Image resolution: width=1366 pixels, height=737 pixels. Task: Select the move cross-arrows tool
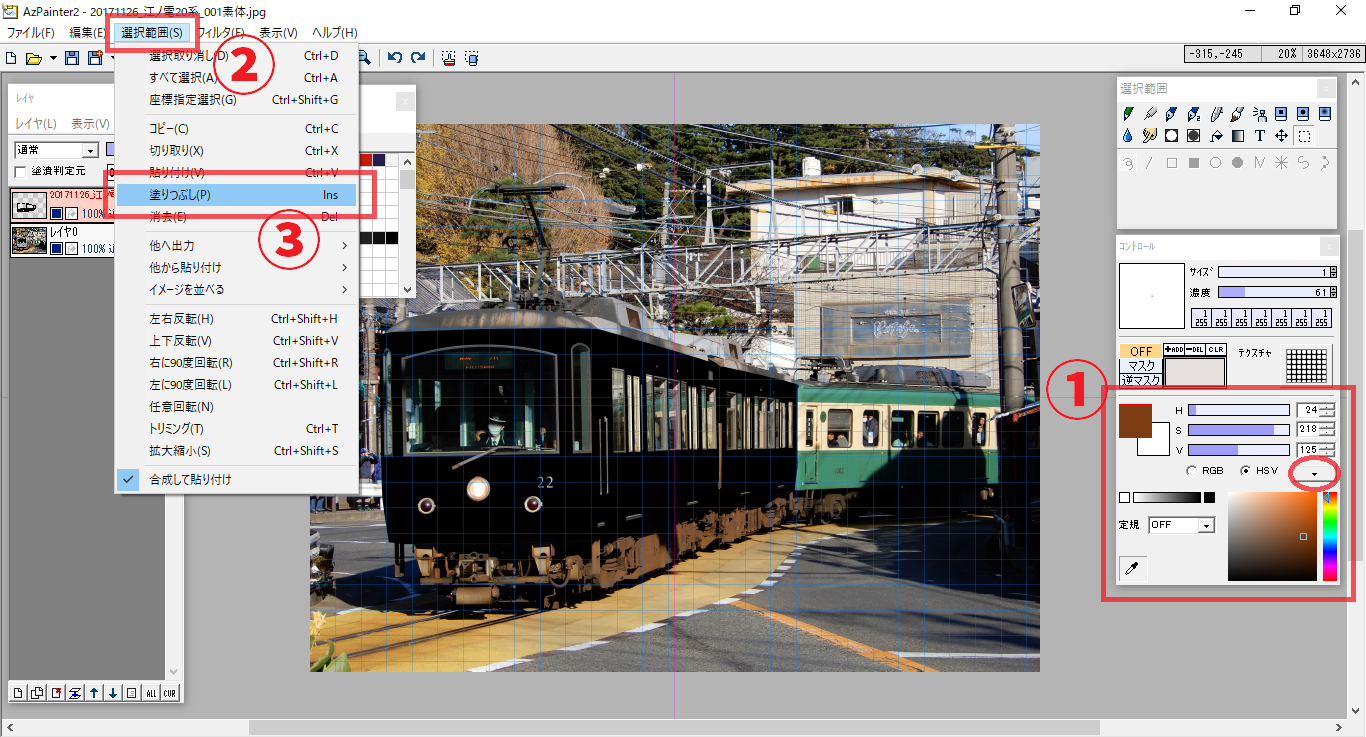tap(1281, 135)
